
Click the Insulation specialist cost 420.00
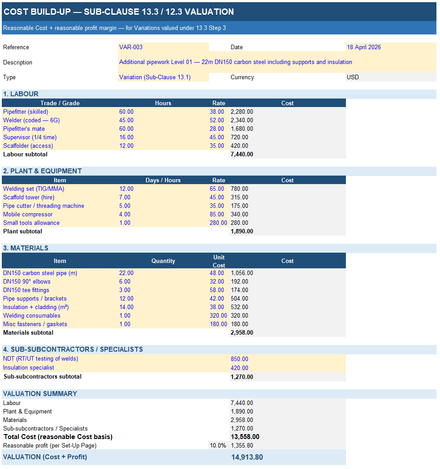[x=239, y=368]
